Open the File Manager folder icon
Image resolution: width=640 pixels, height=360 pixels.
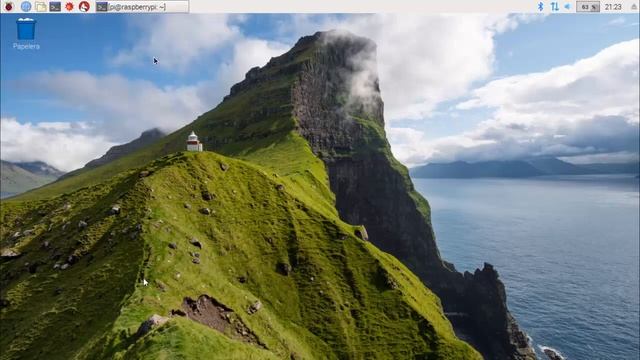(40, 6)
